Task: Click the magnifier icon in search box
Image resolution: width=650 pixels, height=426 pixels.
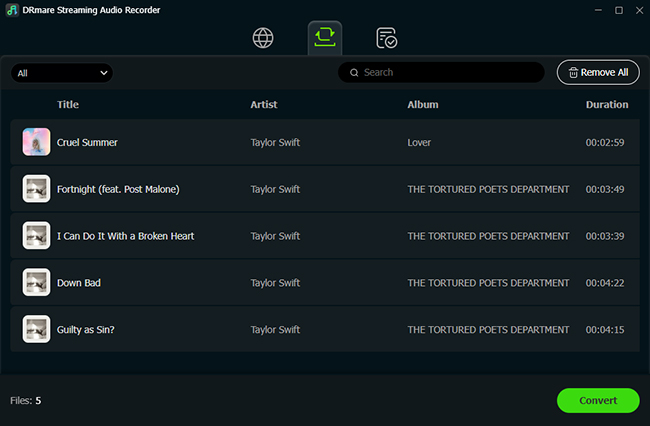Action: pos(354,73)
